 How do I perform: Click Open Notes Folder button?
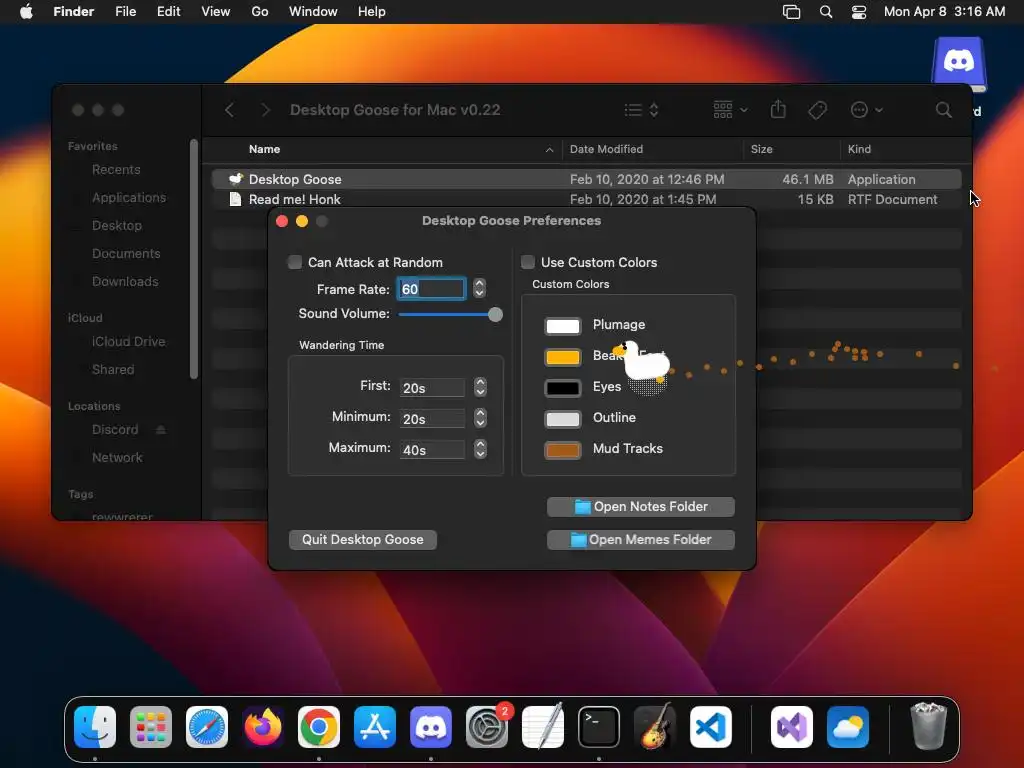pos(641,507)
